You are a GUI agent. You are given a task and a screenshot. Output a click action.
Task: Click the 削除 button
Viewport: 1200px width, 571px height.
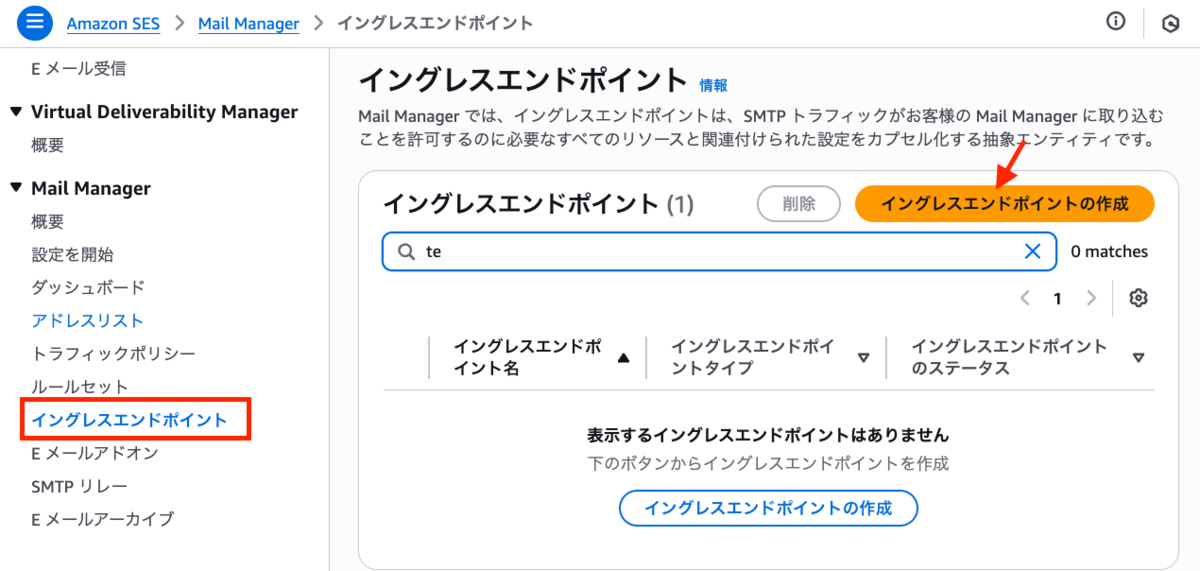pyautogui.click(x=798, y=204)
